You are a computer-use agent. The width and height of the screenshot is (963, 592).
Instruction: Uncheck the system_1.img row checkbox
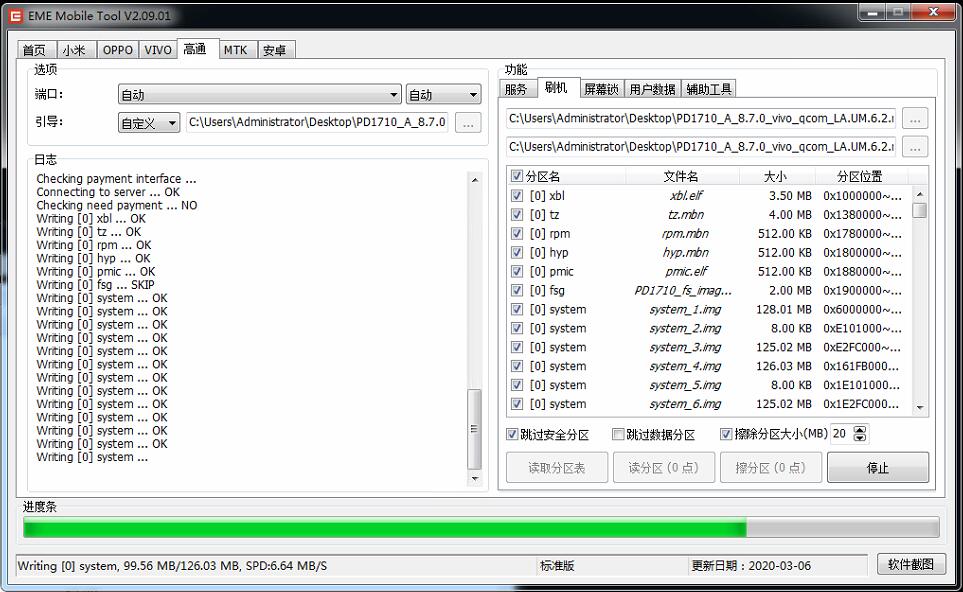pos(517,310)
